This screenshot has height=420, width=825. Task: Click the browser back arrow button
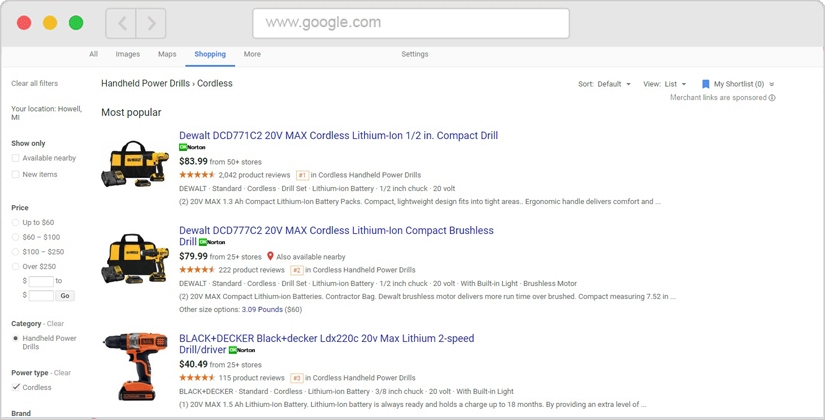tap(122, 23)
